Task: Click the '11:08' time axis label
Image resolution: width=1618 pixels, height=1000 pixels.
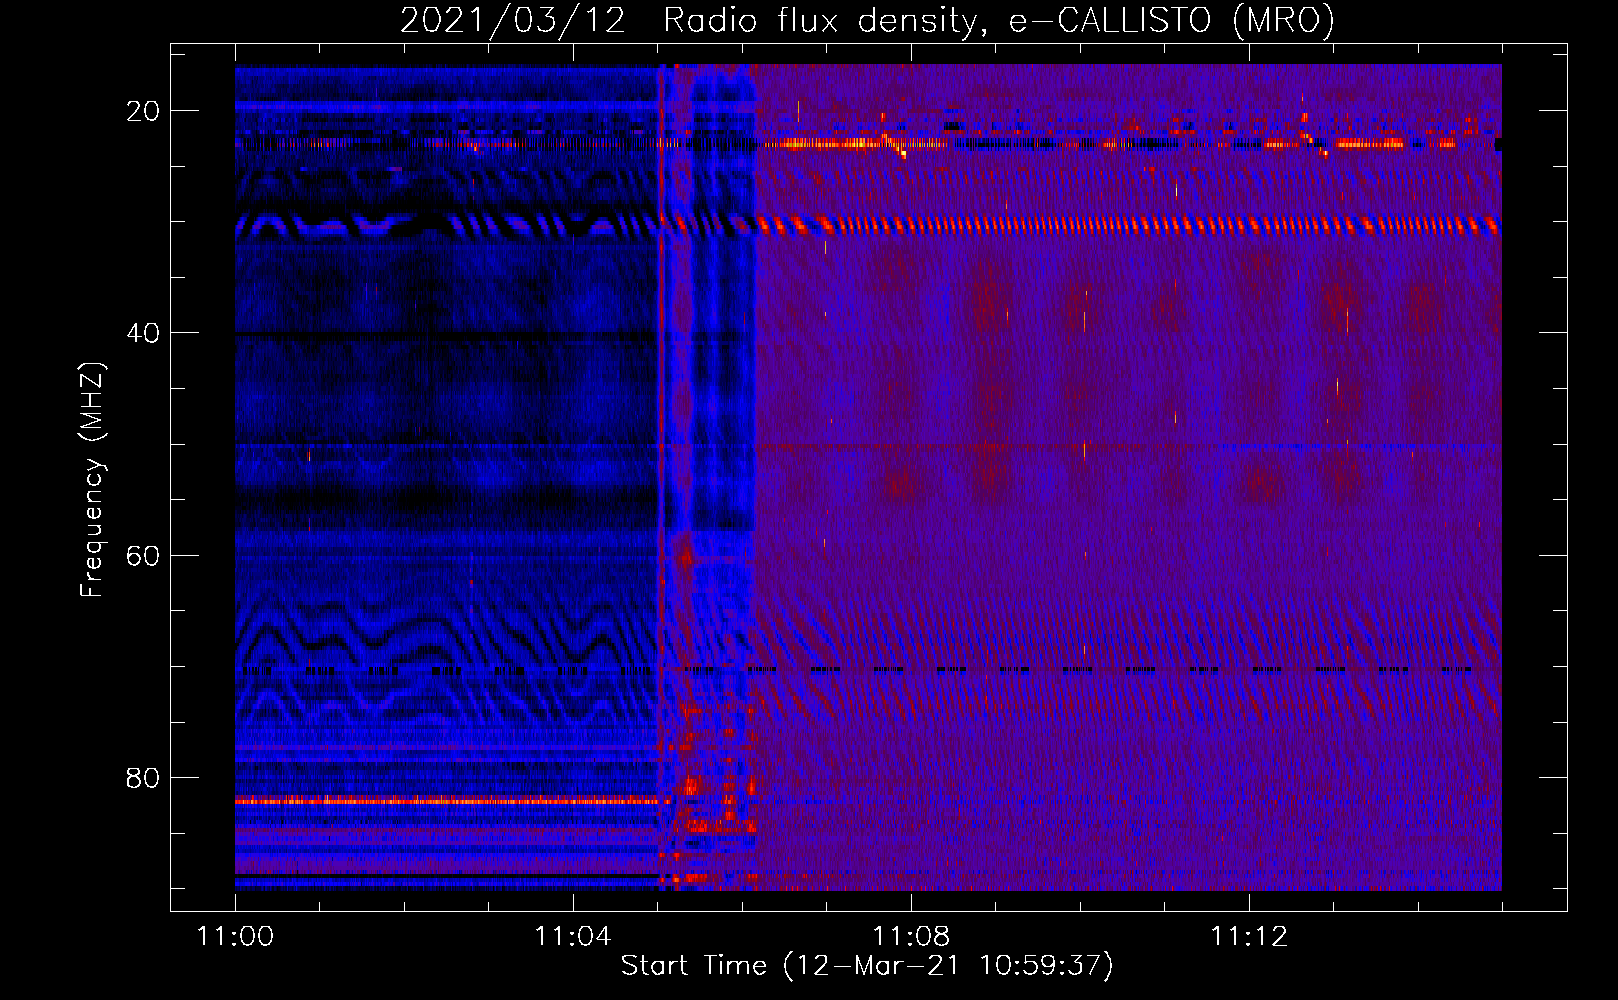Action: tap(911, 937)
